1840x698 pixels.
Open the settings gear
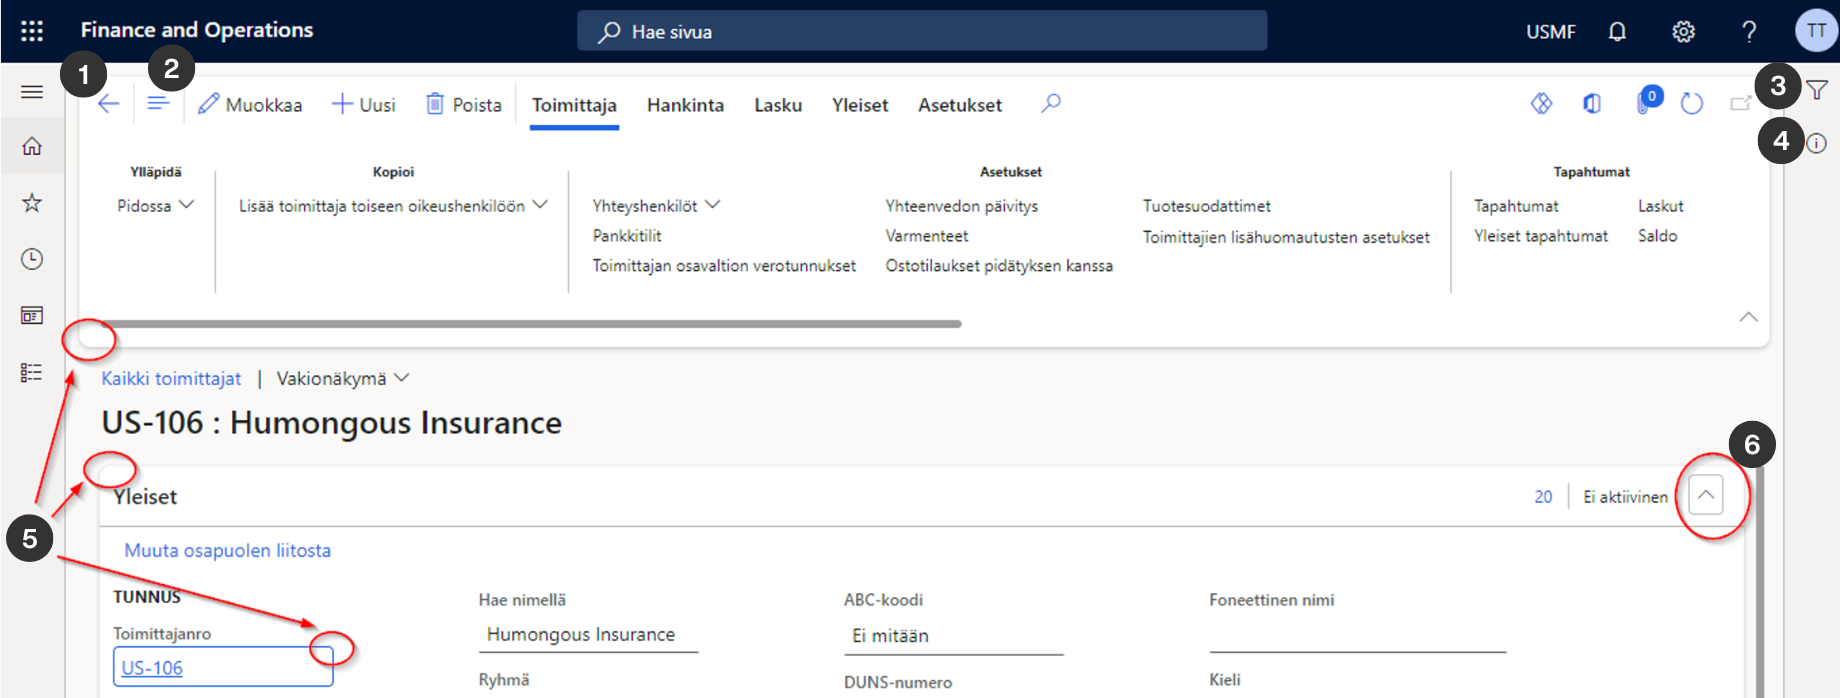[1684, 32]
